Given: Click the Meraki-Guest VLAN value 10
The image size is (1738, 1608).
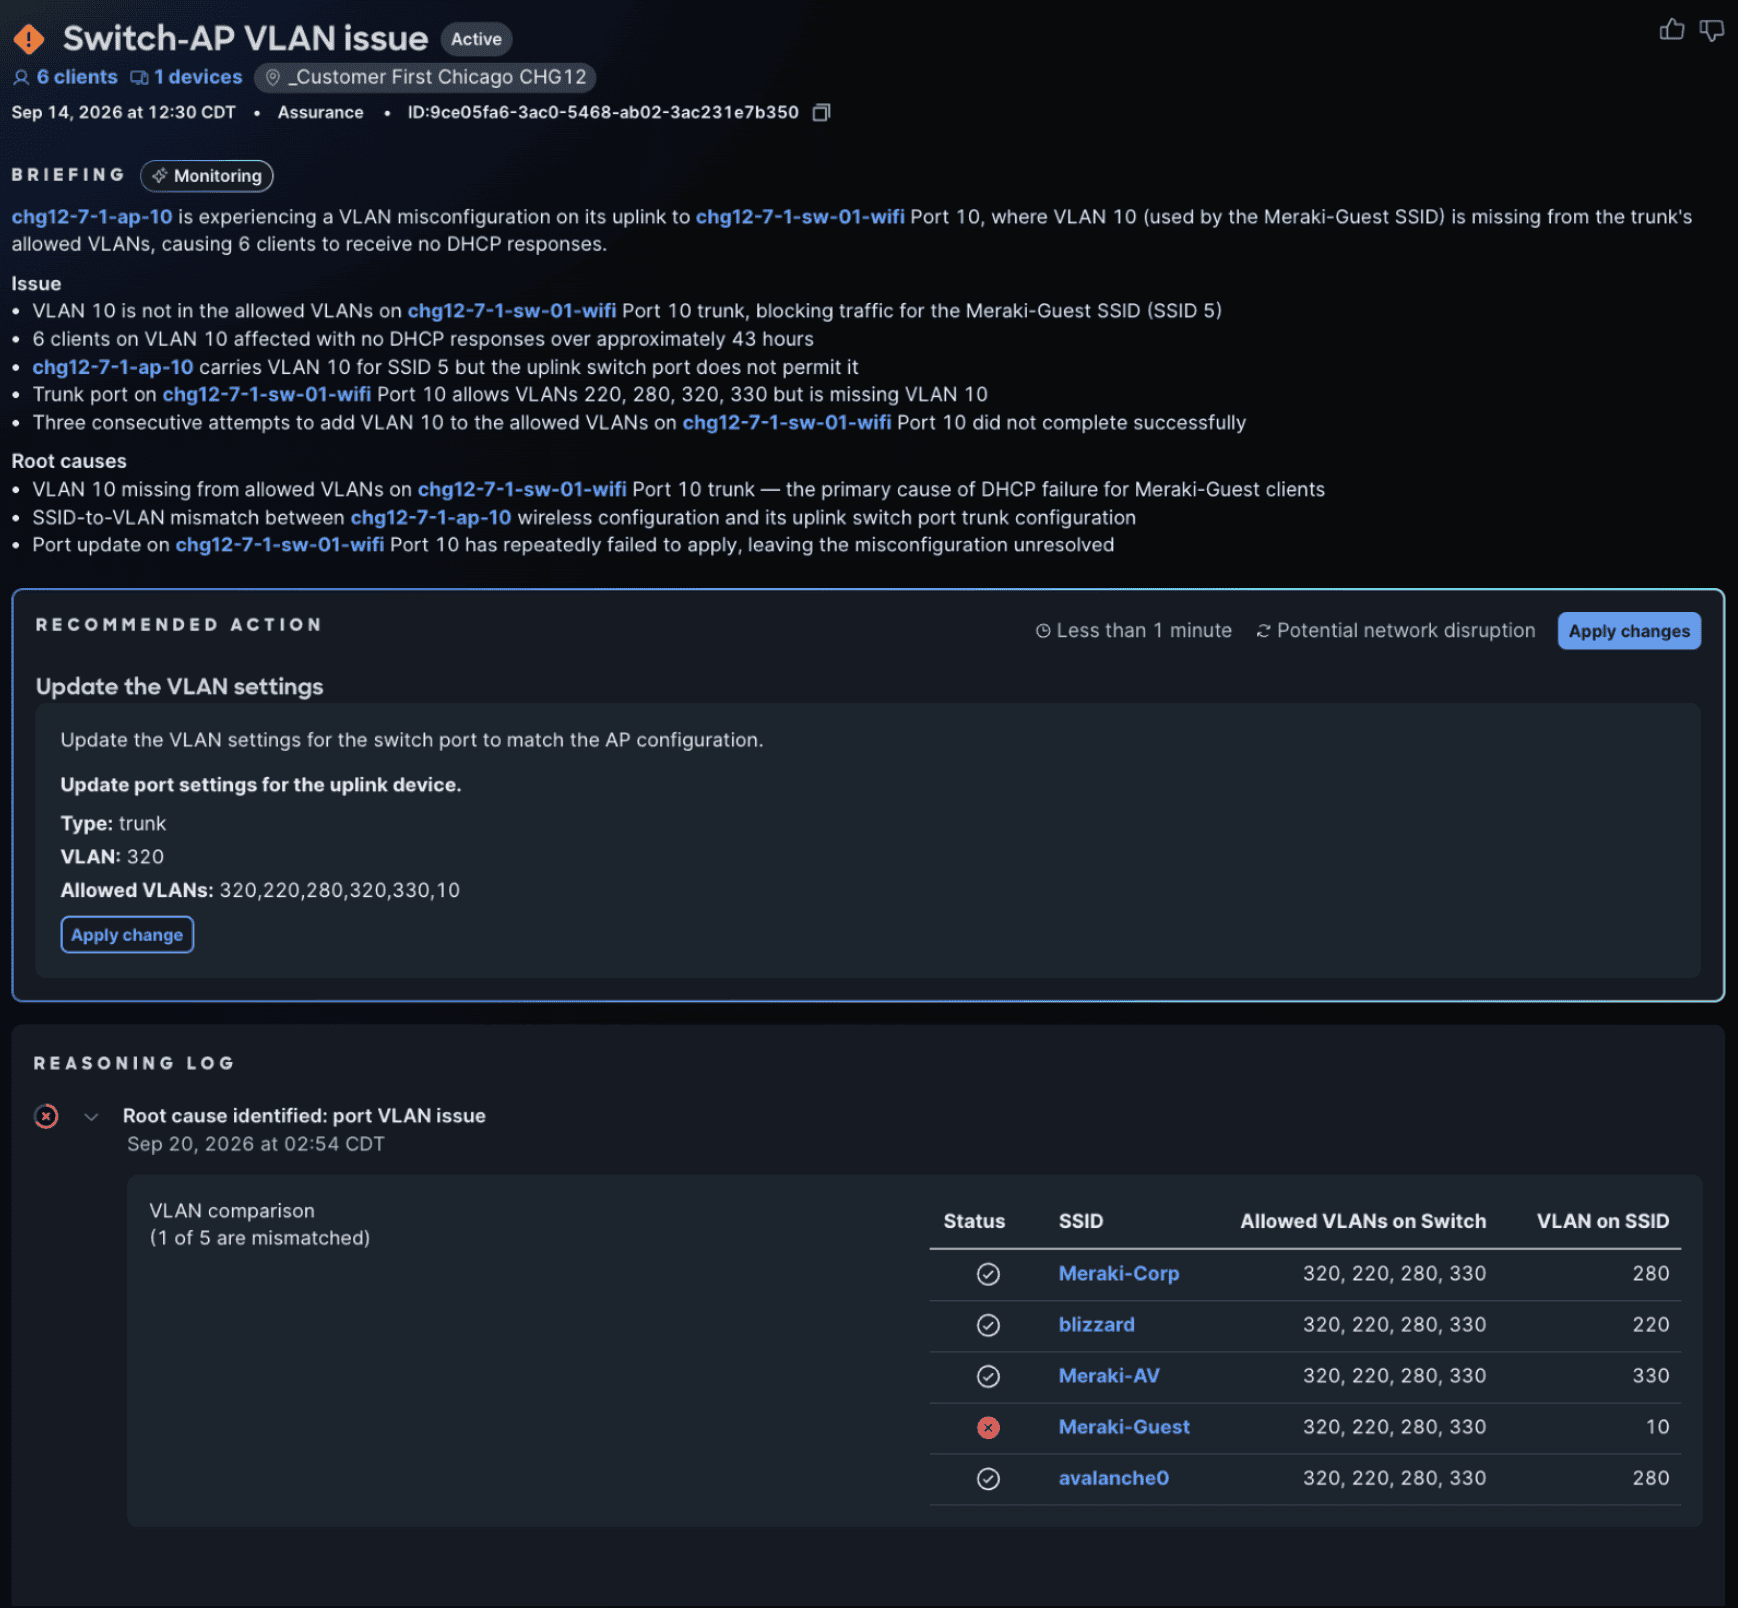Looking at the screenshot, I should click(1658, 1427).
